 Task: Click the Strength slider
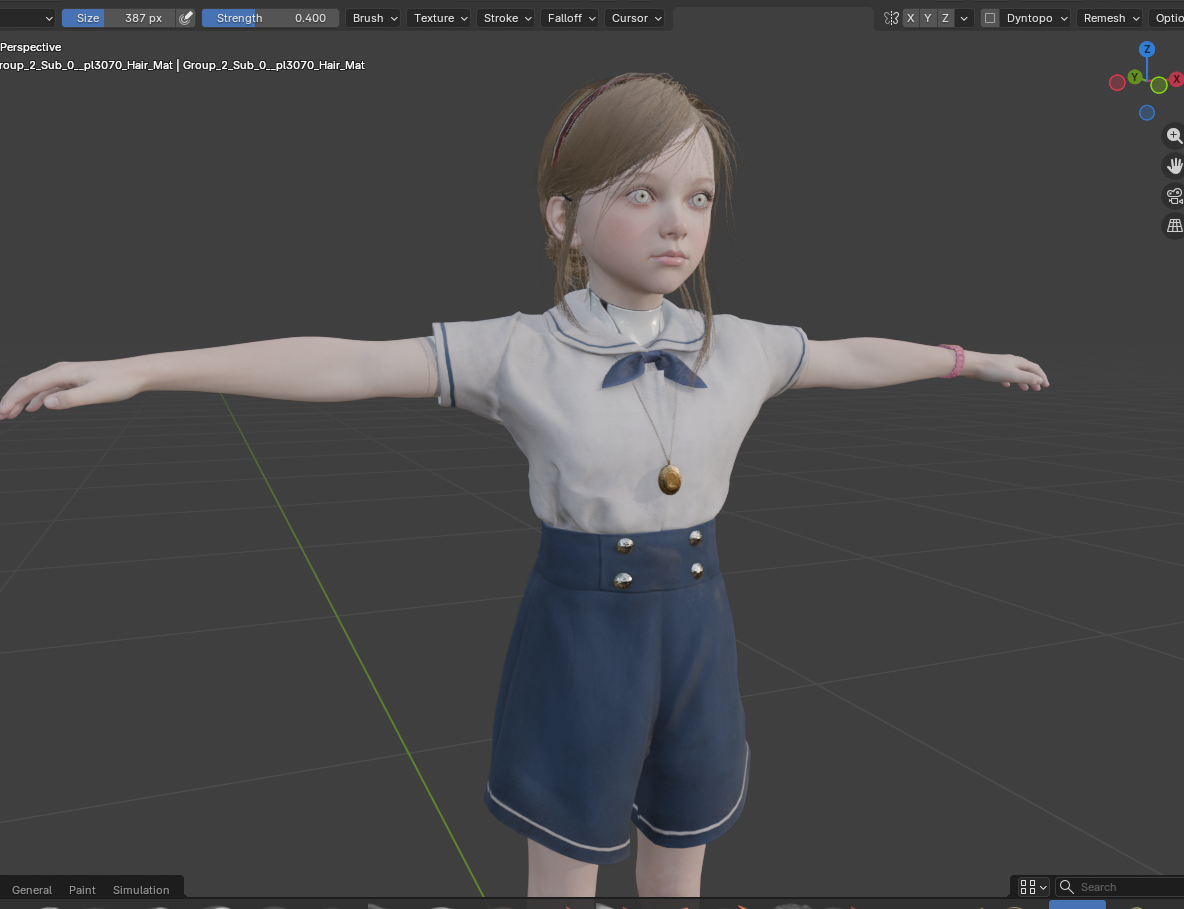(270, 18)
